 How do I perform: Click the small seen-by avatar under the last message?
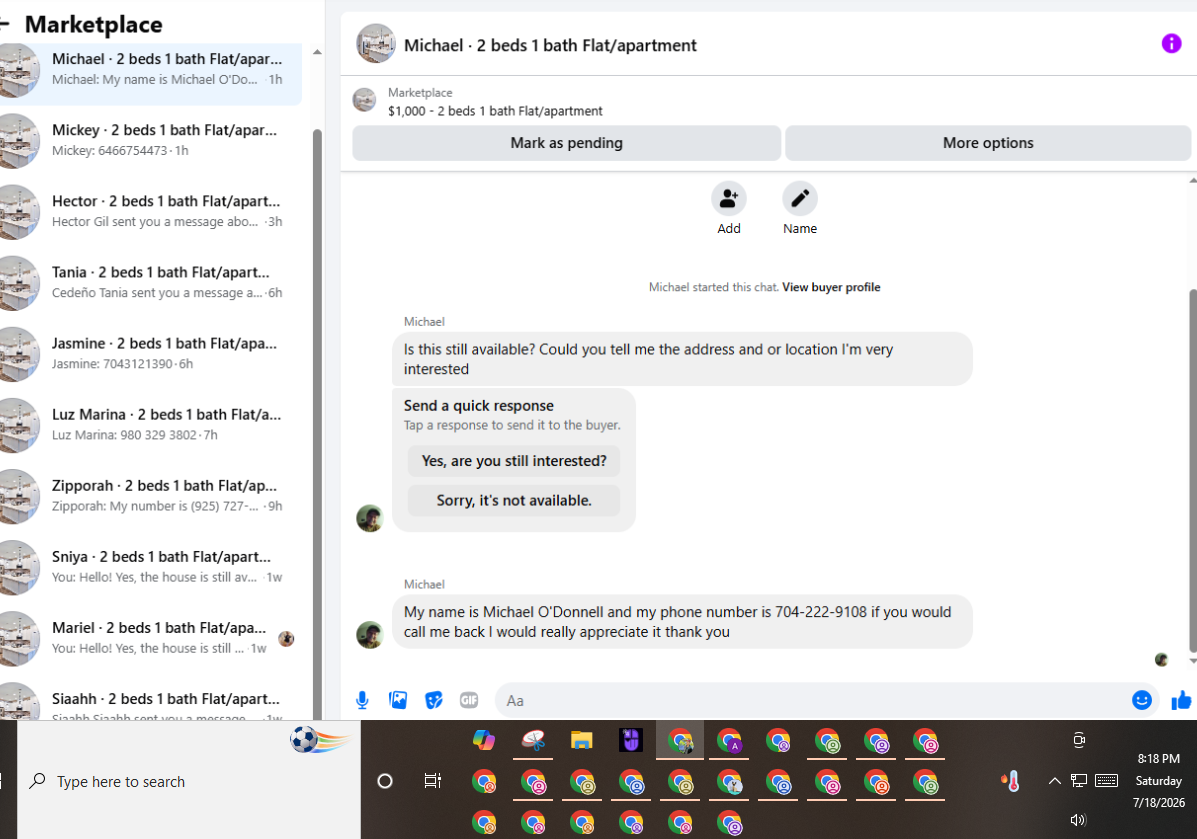[1161, 660]
